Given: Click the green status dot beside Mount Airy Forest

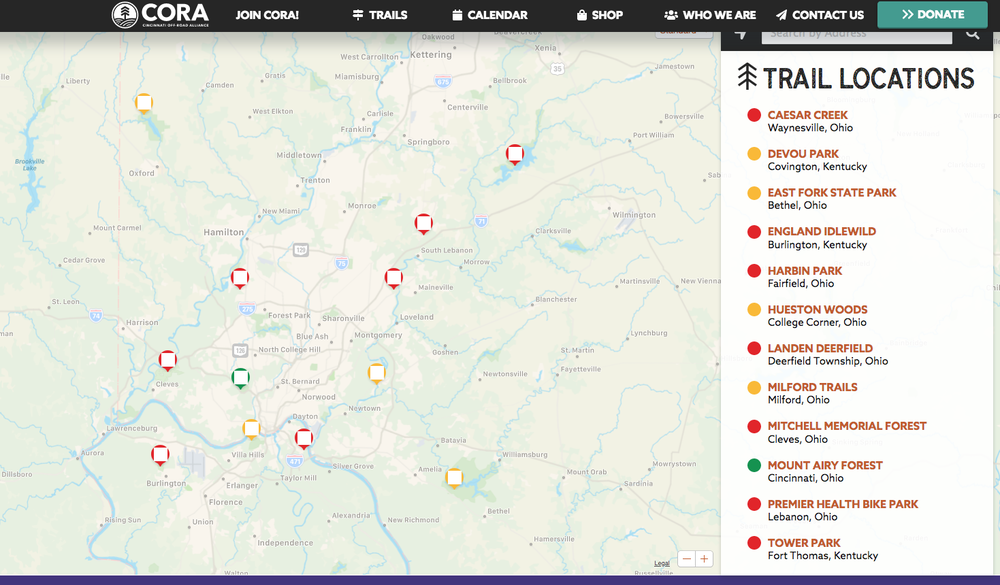Looking at the screenshot, I should pyautogui.click(x=754, y=465).
